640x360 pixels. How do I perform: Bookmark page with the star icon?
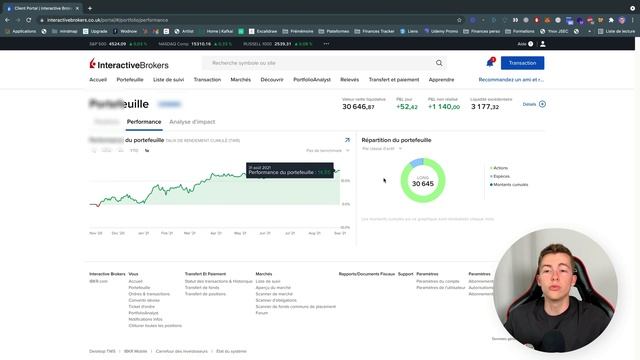click(x=459, y=20)
